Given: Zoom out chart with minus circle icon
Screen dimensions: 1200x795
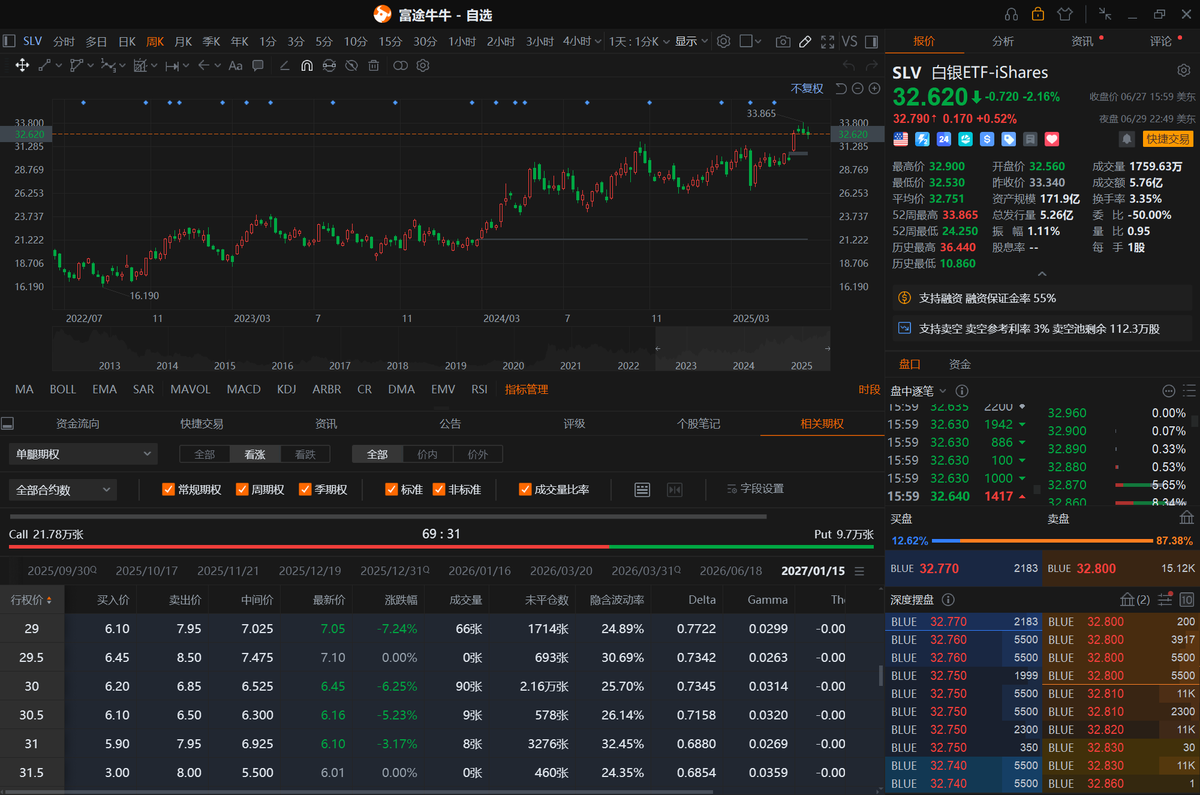Looking at the screenshot, I should (858, 88).
